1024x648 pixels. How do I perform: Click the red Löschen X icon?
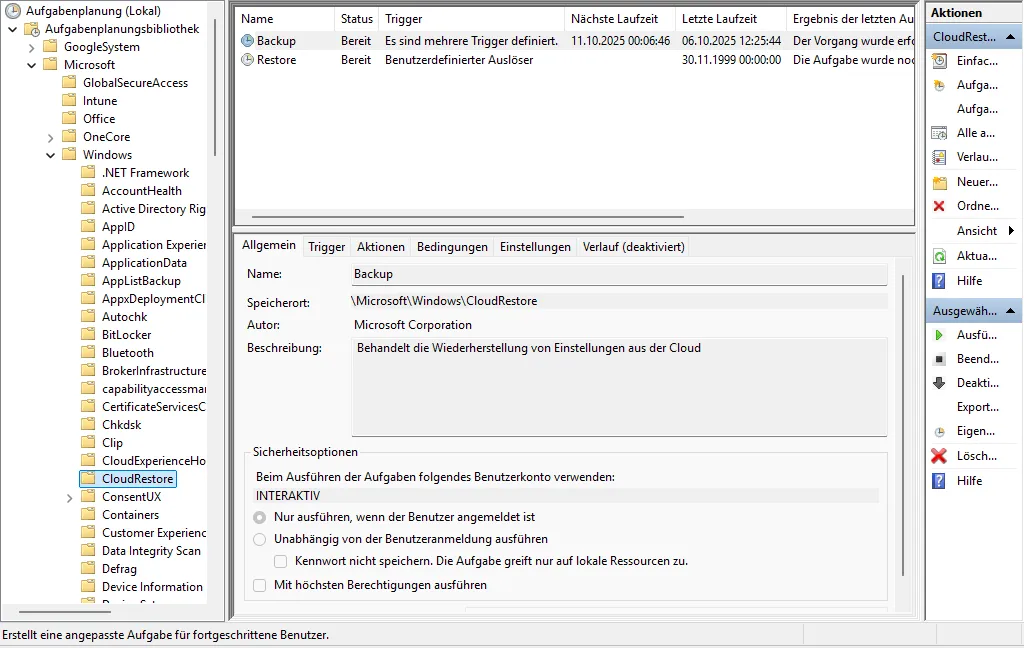pyautogui.click(x=939, y=456)
